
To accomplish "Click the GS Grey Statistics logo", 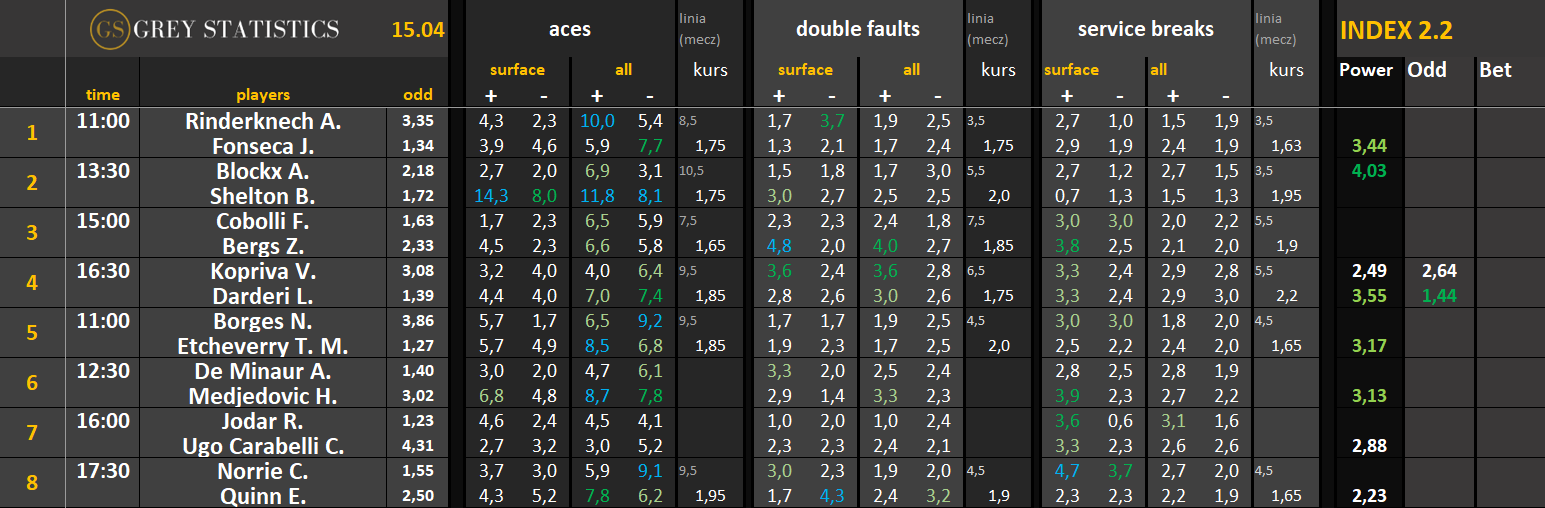I will click(x=214, y=29).
